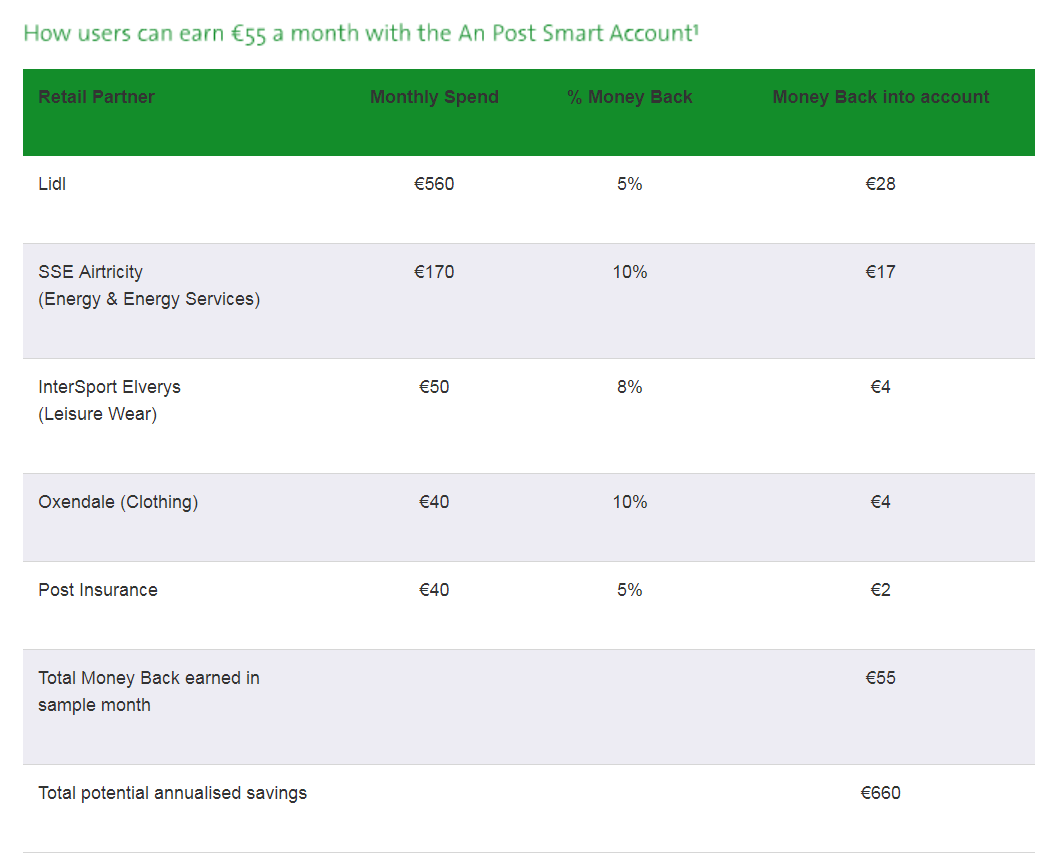Click the €17 money back value
The image size is (1053, 863).
click(880, 272)
